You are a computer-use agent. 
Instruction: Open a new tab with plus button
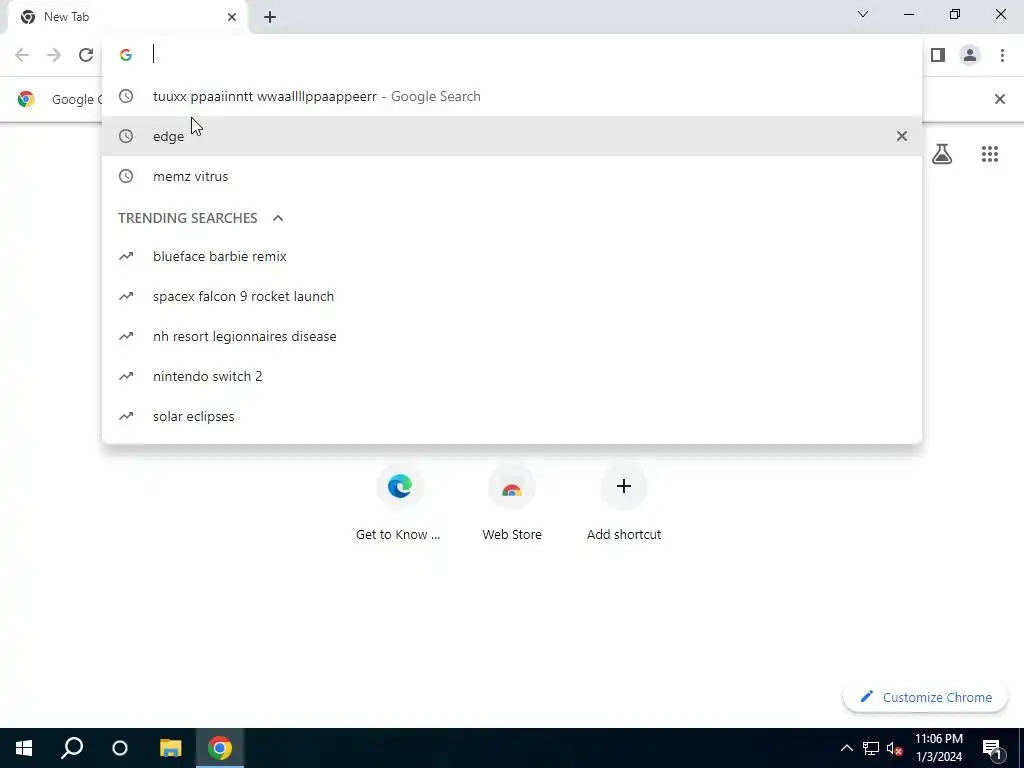pos(270,17)
